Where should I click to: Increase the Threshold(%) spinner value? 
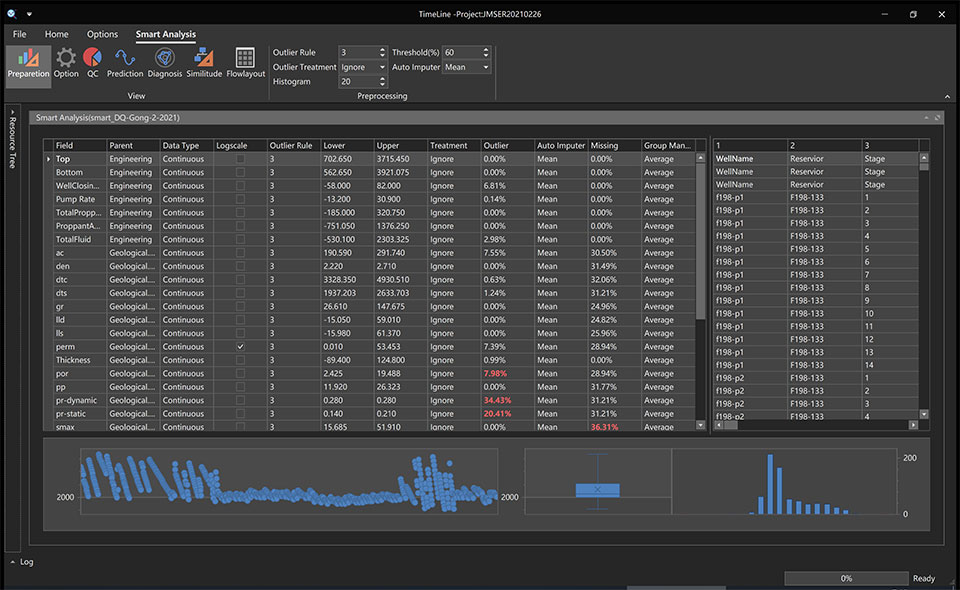[x=486, y=50]
